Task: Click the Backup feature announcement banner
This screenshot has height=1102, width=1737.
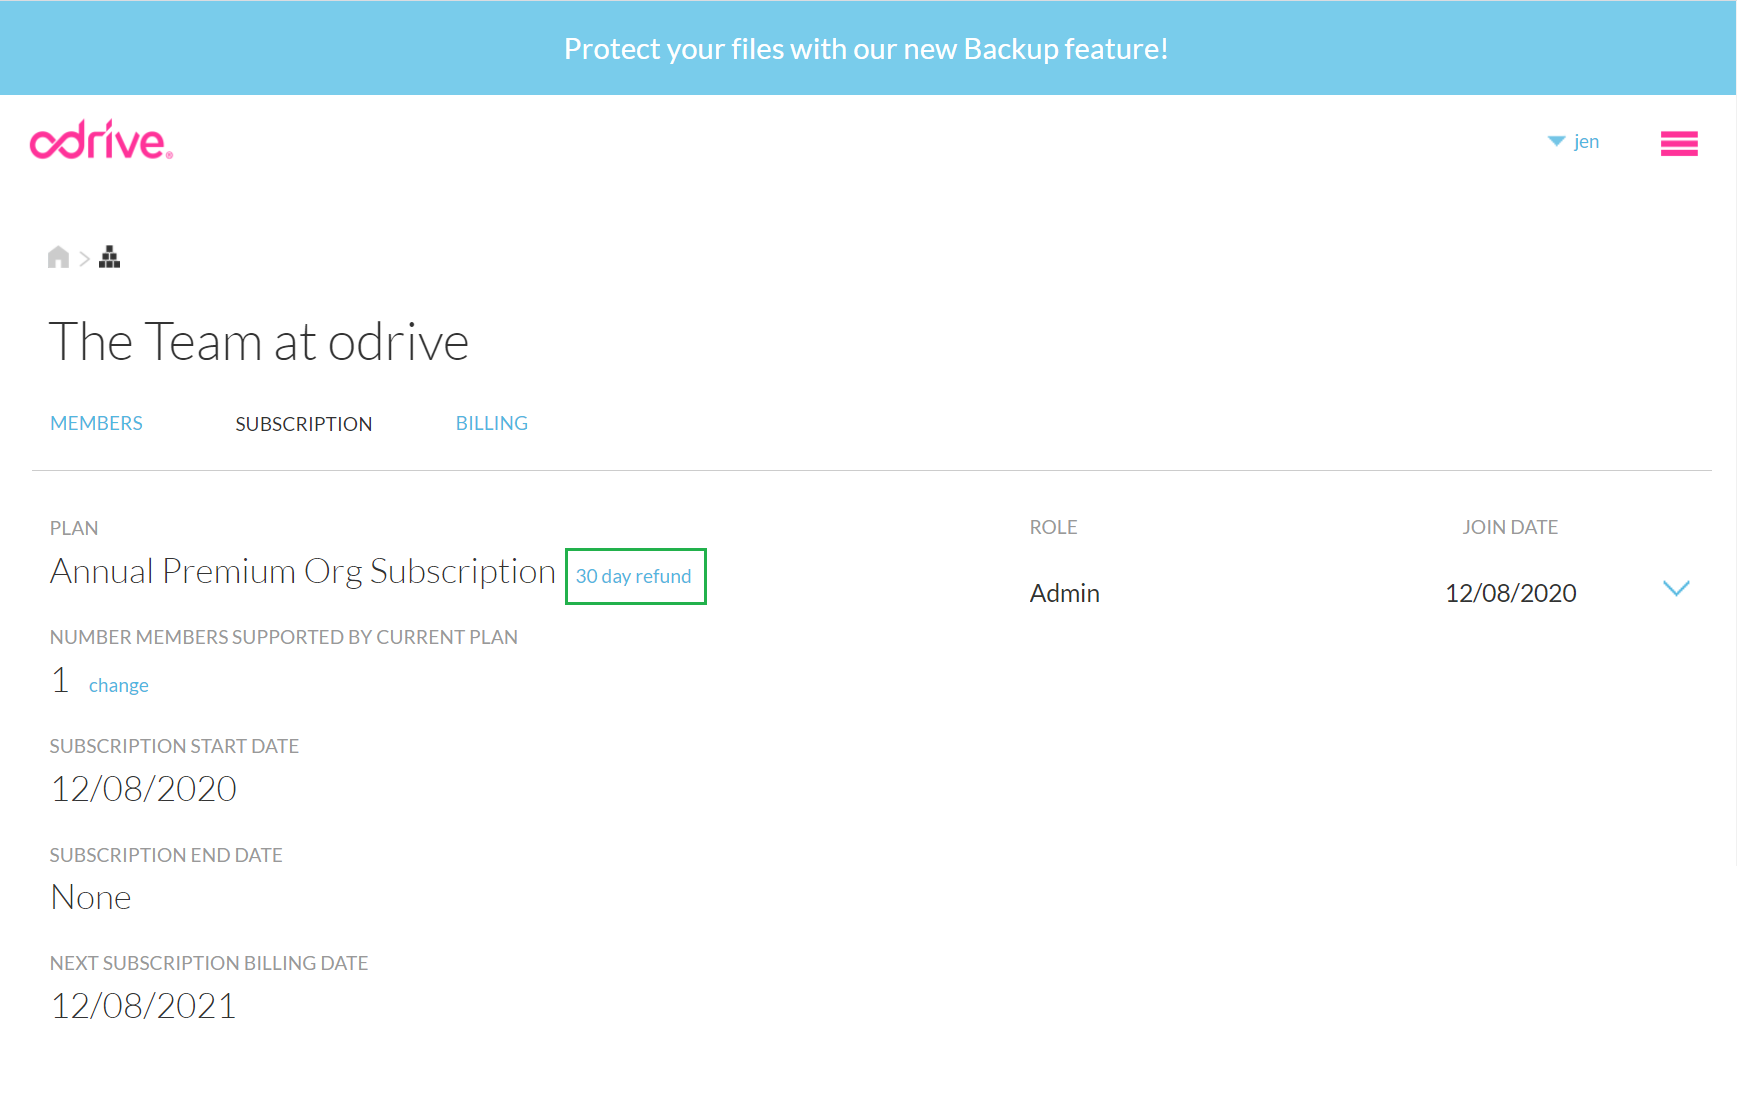Action: 866,48
